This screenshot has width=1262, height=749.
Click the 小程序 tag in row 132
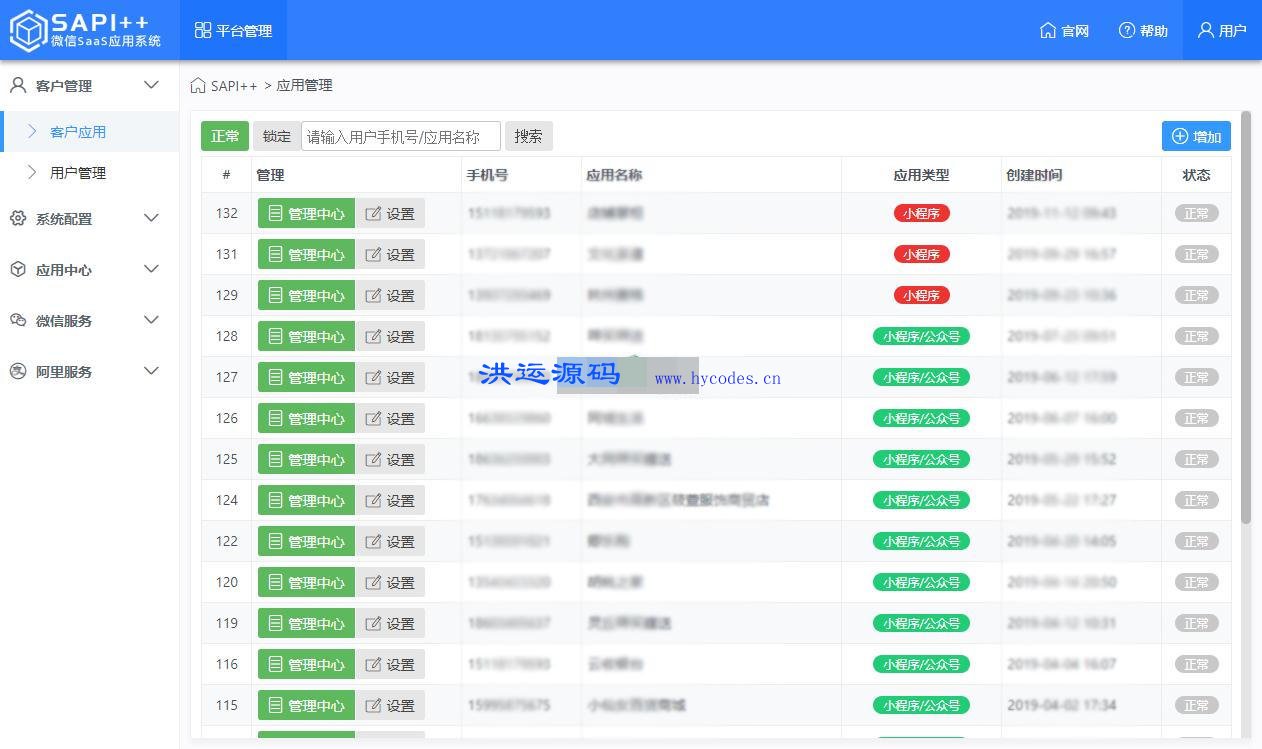click(x=921, y=213)
